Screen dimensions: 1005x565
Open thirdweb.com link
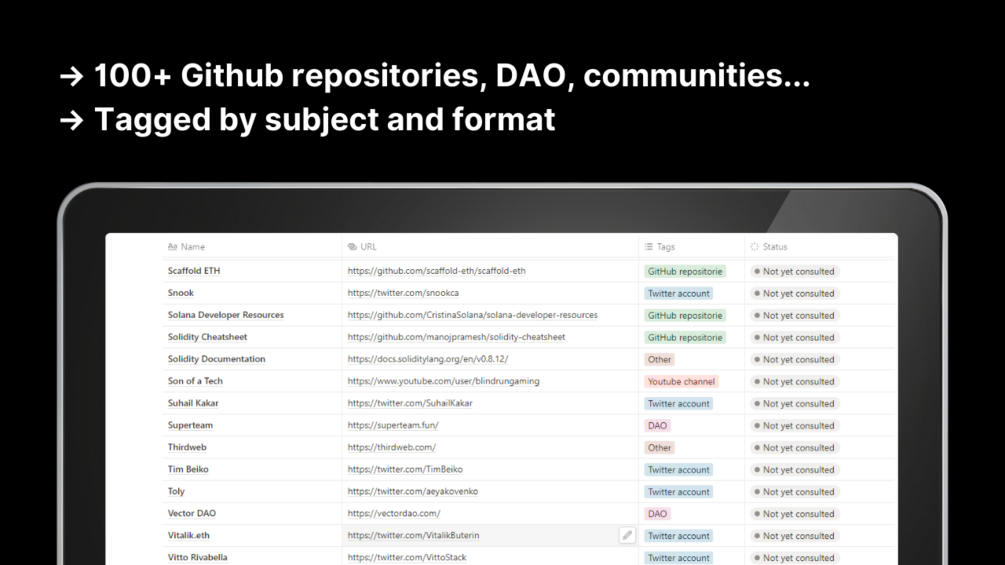pyautogui.click(x=392, y=447)
